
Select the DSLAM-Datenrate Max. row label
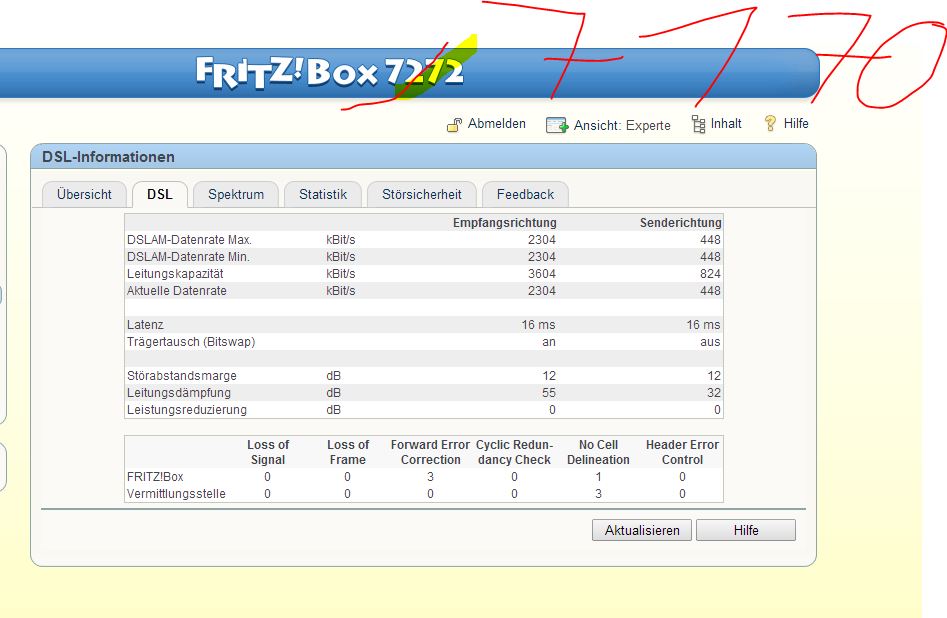pos(189,240)
